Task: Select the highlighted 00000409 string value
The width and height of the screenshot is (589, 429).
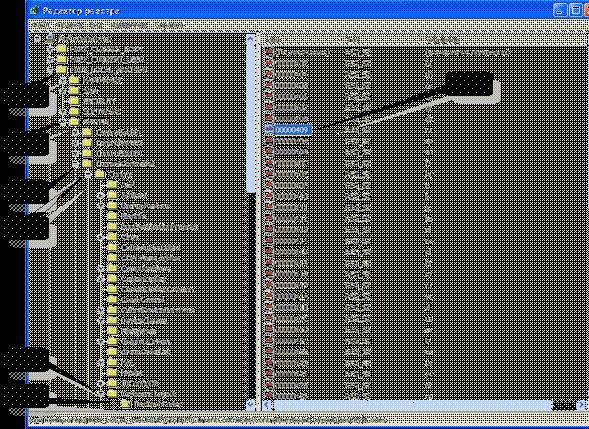Action: point(293,130)
